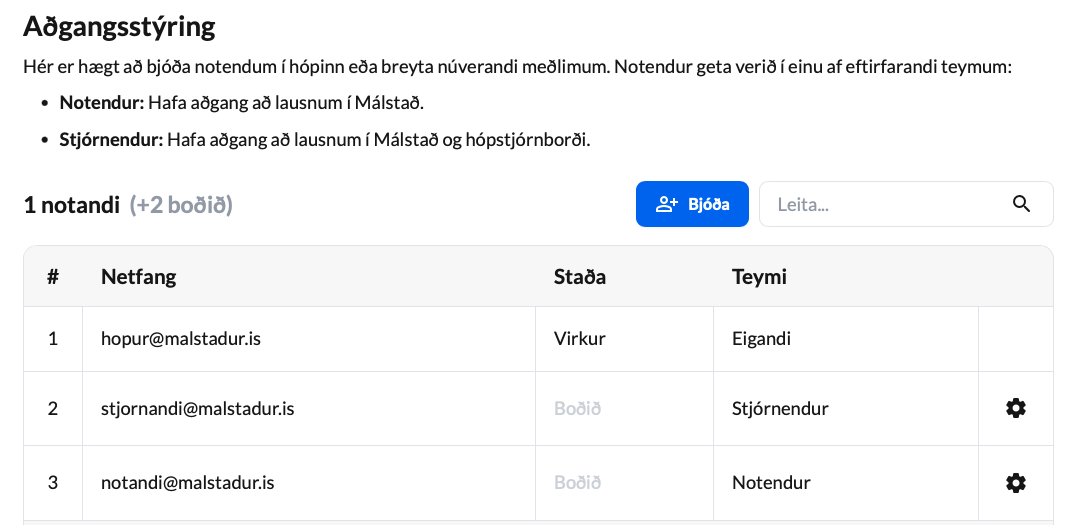
Task: Click the search magnifier icon
Action: click(1021, 204)
